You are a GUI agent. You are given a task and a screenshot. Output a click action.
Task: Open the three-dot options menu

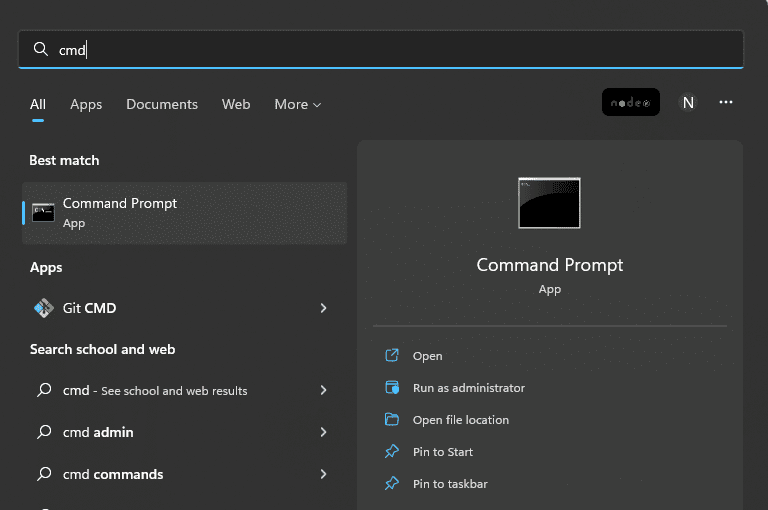click(725, 102)
